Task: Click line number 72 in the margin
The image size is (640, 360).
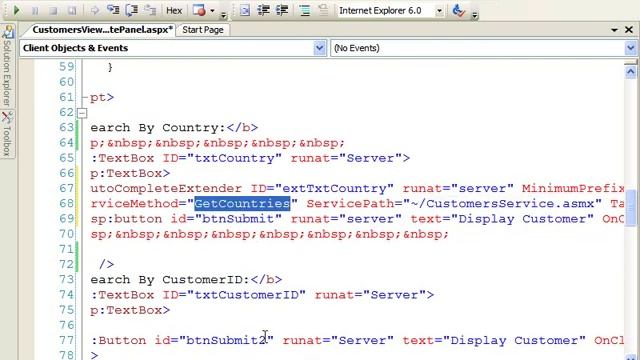Action: click(x=67, y=264)
